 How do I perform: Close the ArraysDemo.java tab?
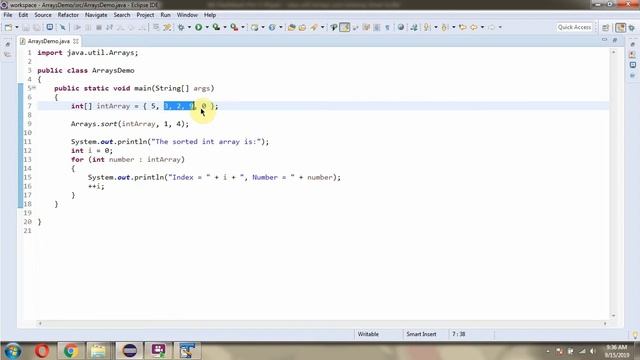[x=76, y=41]
